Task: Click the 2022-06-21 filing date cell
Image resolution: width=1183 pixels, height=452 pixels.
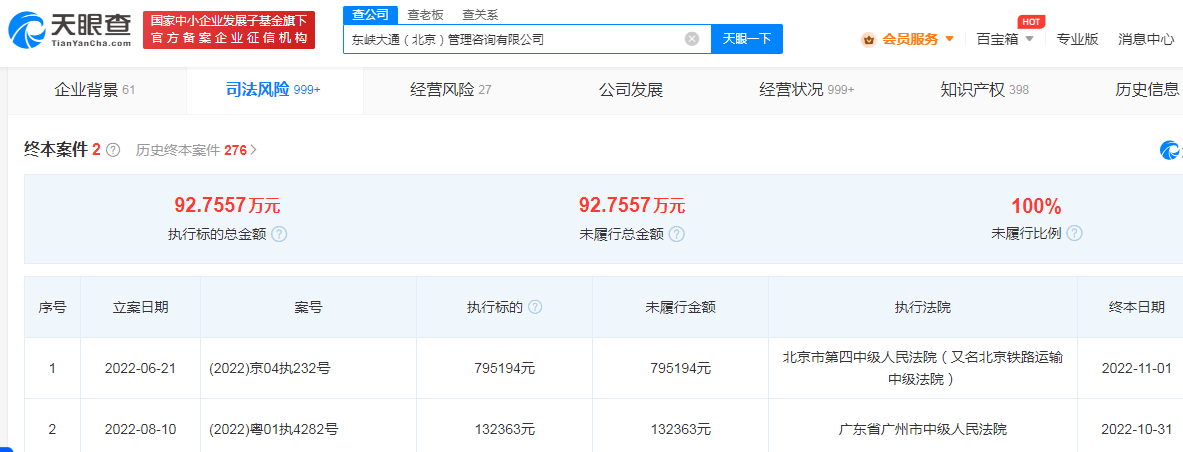Action: coord(140,368)
